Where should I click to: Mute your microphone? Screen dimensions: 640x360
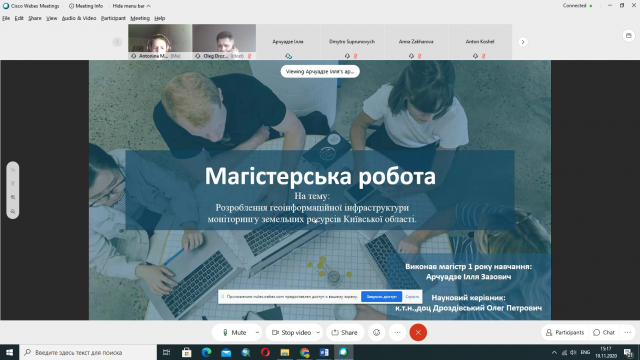[x=234, y=333]
